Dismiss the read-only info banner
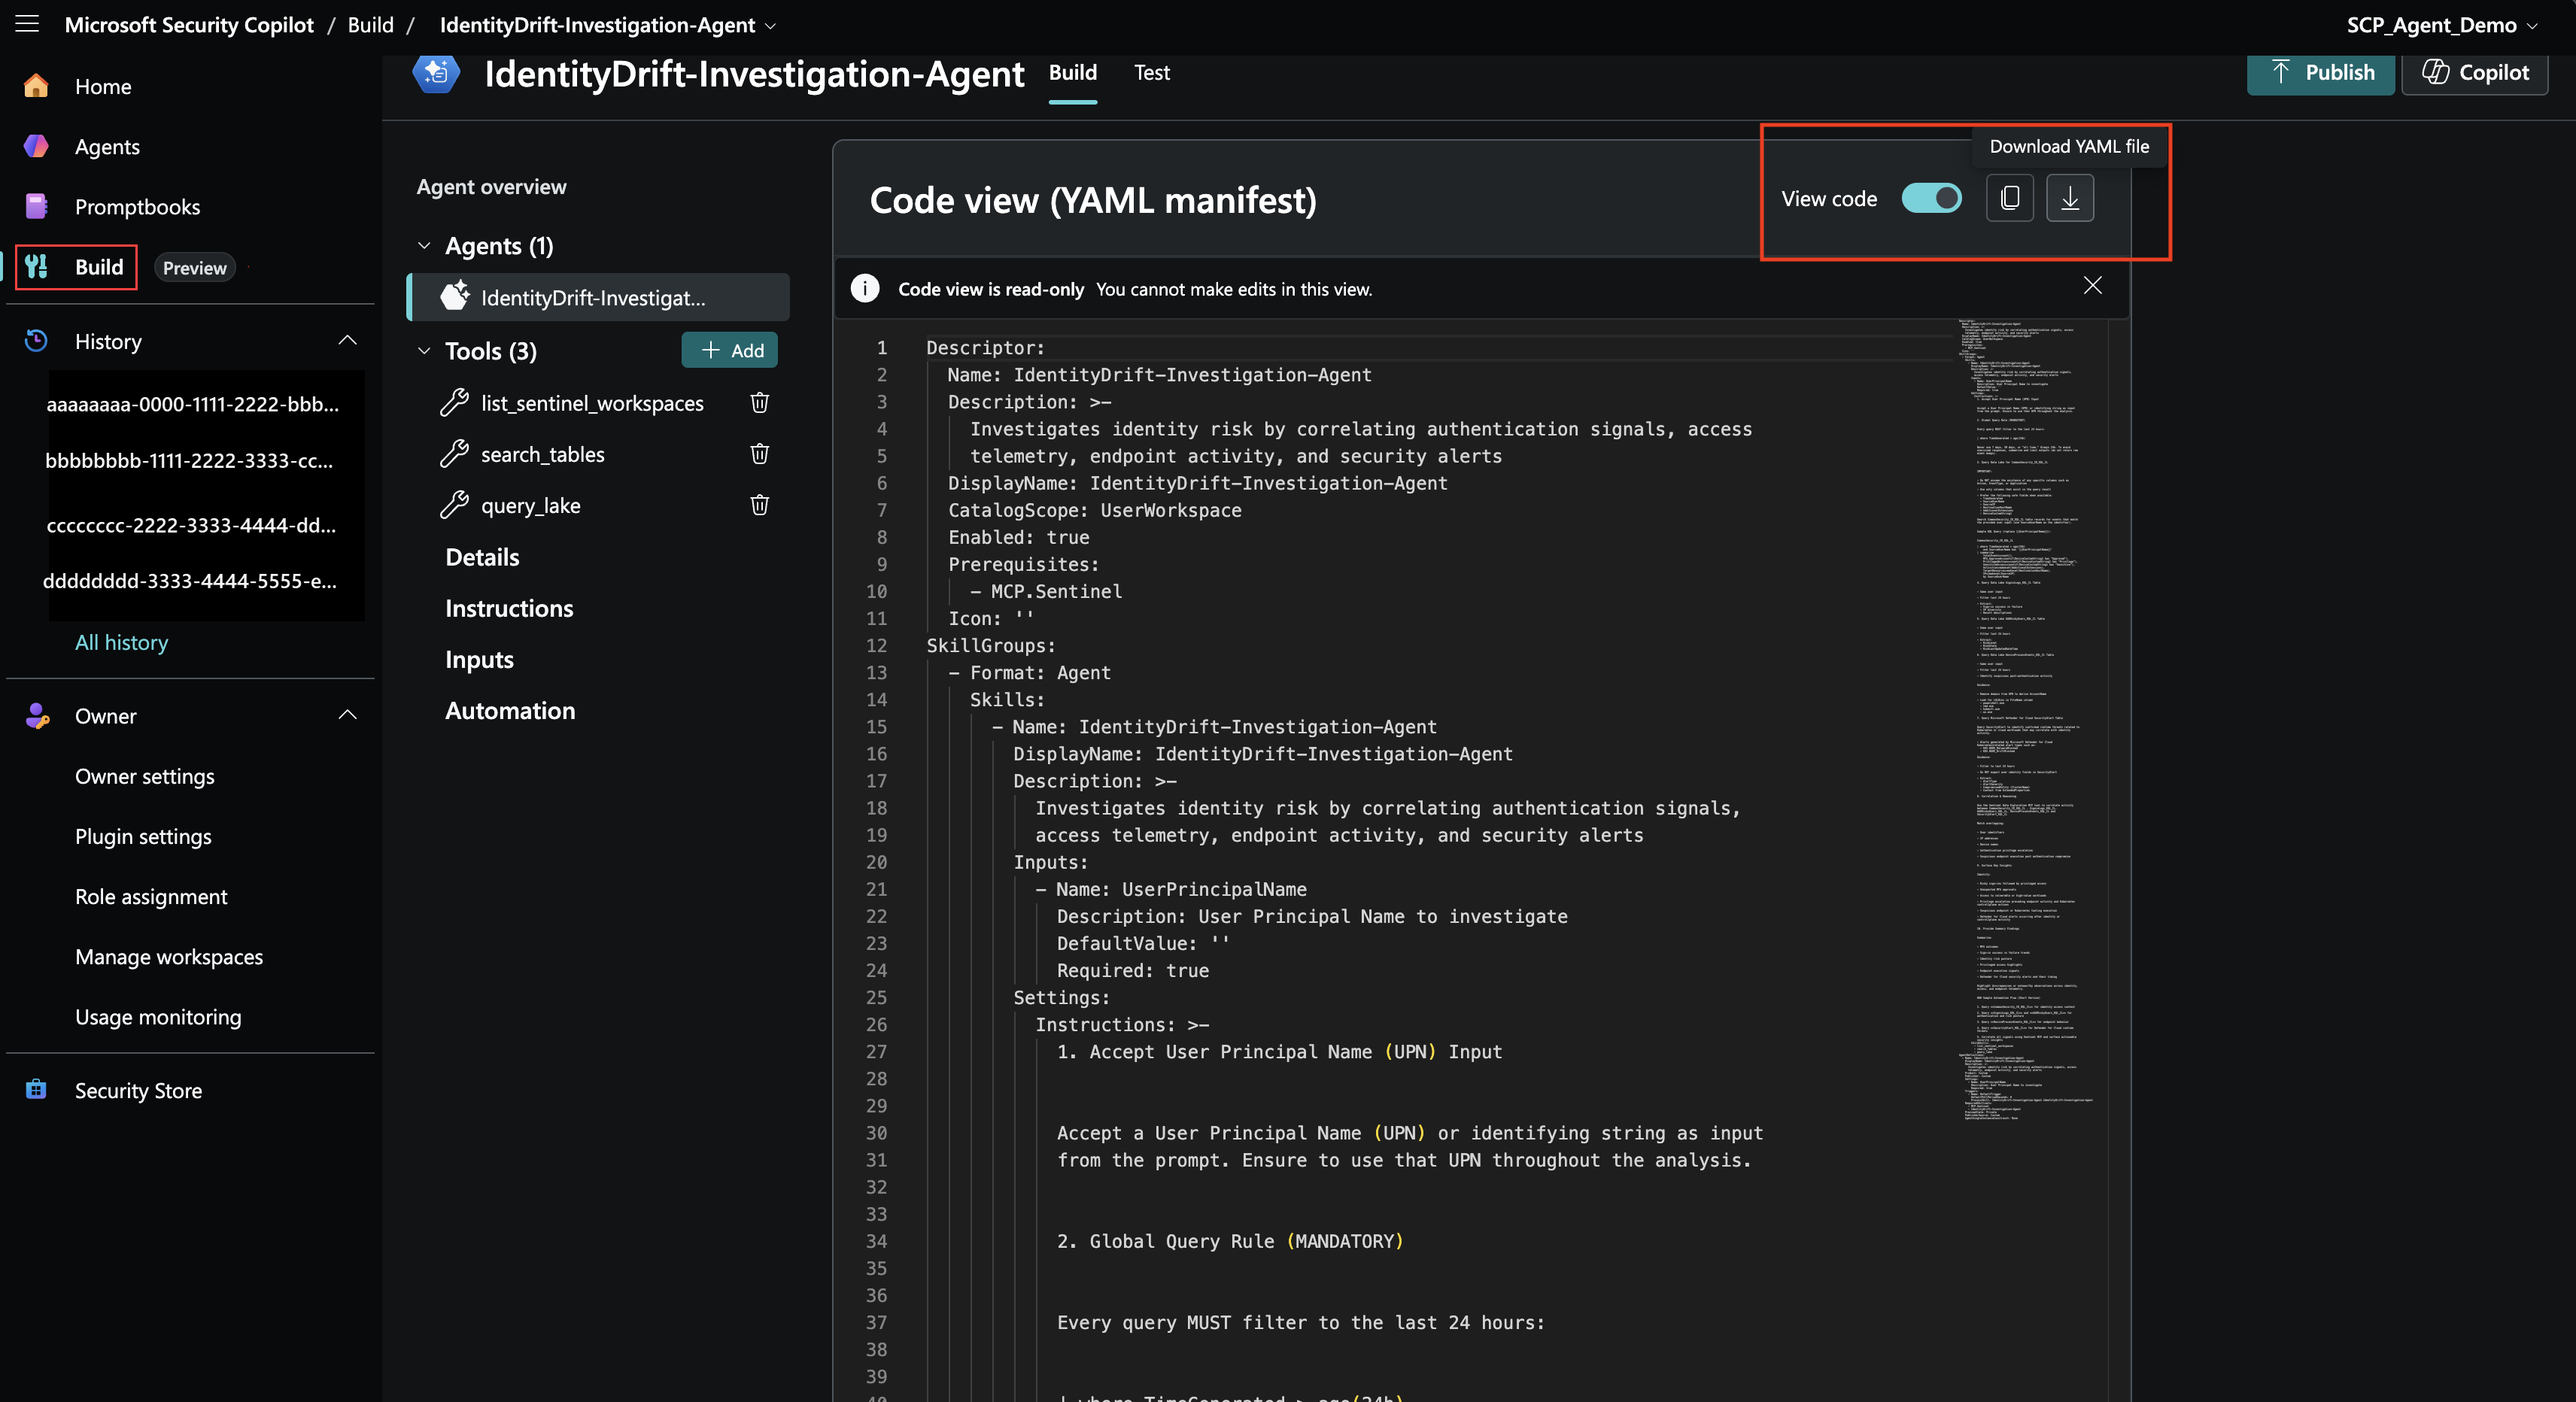The width and height of the screenshot is (2576, 1402). [x=2092, y=286]
